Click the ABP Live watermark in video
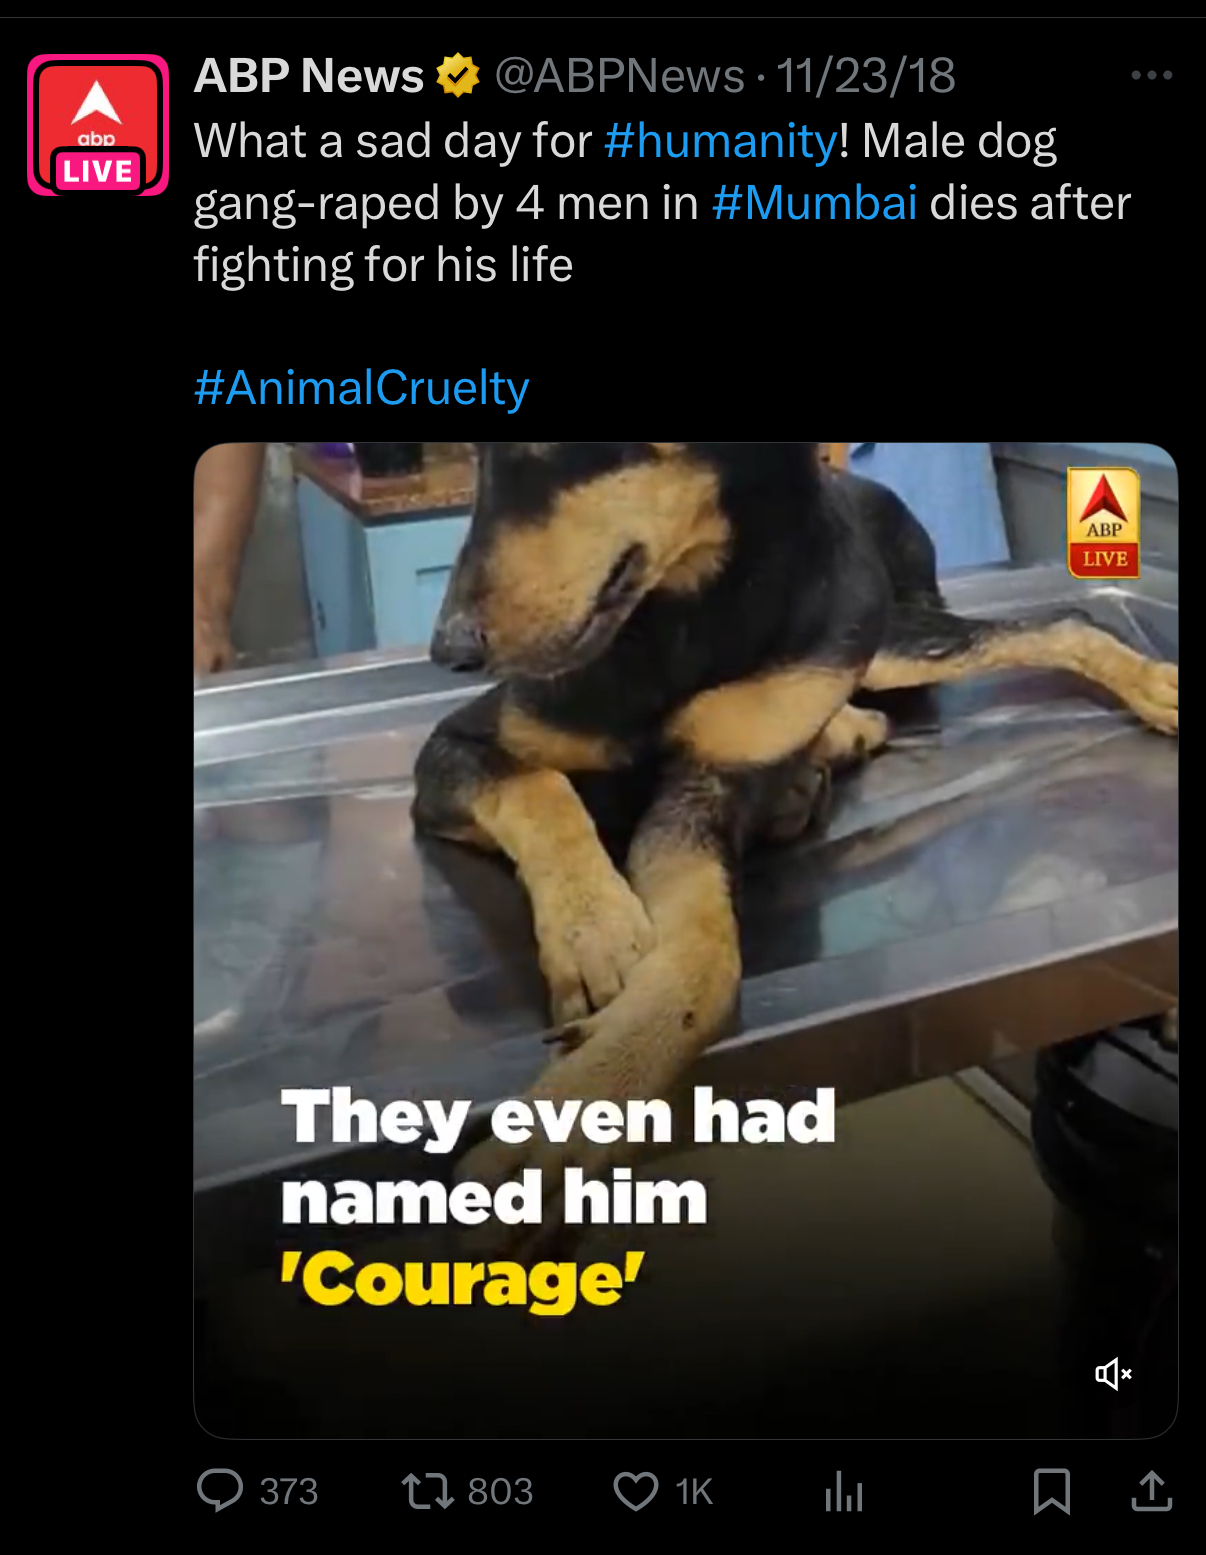The height and width of the screenshot is (1555, 1206). (x=1104, y=522)
